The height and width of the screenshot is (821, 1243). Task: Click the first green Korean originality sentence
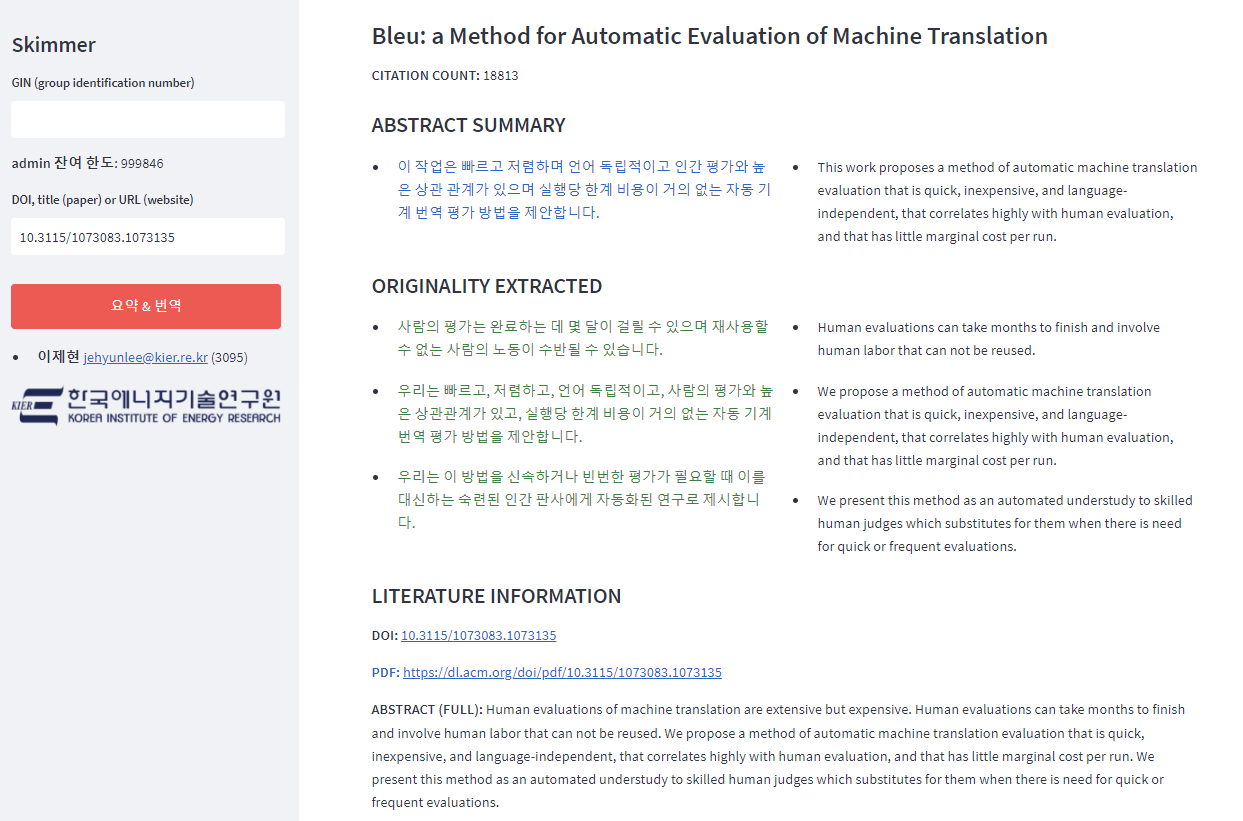pos(584,338)
